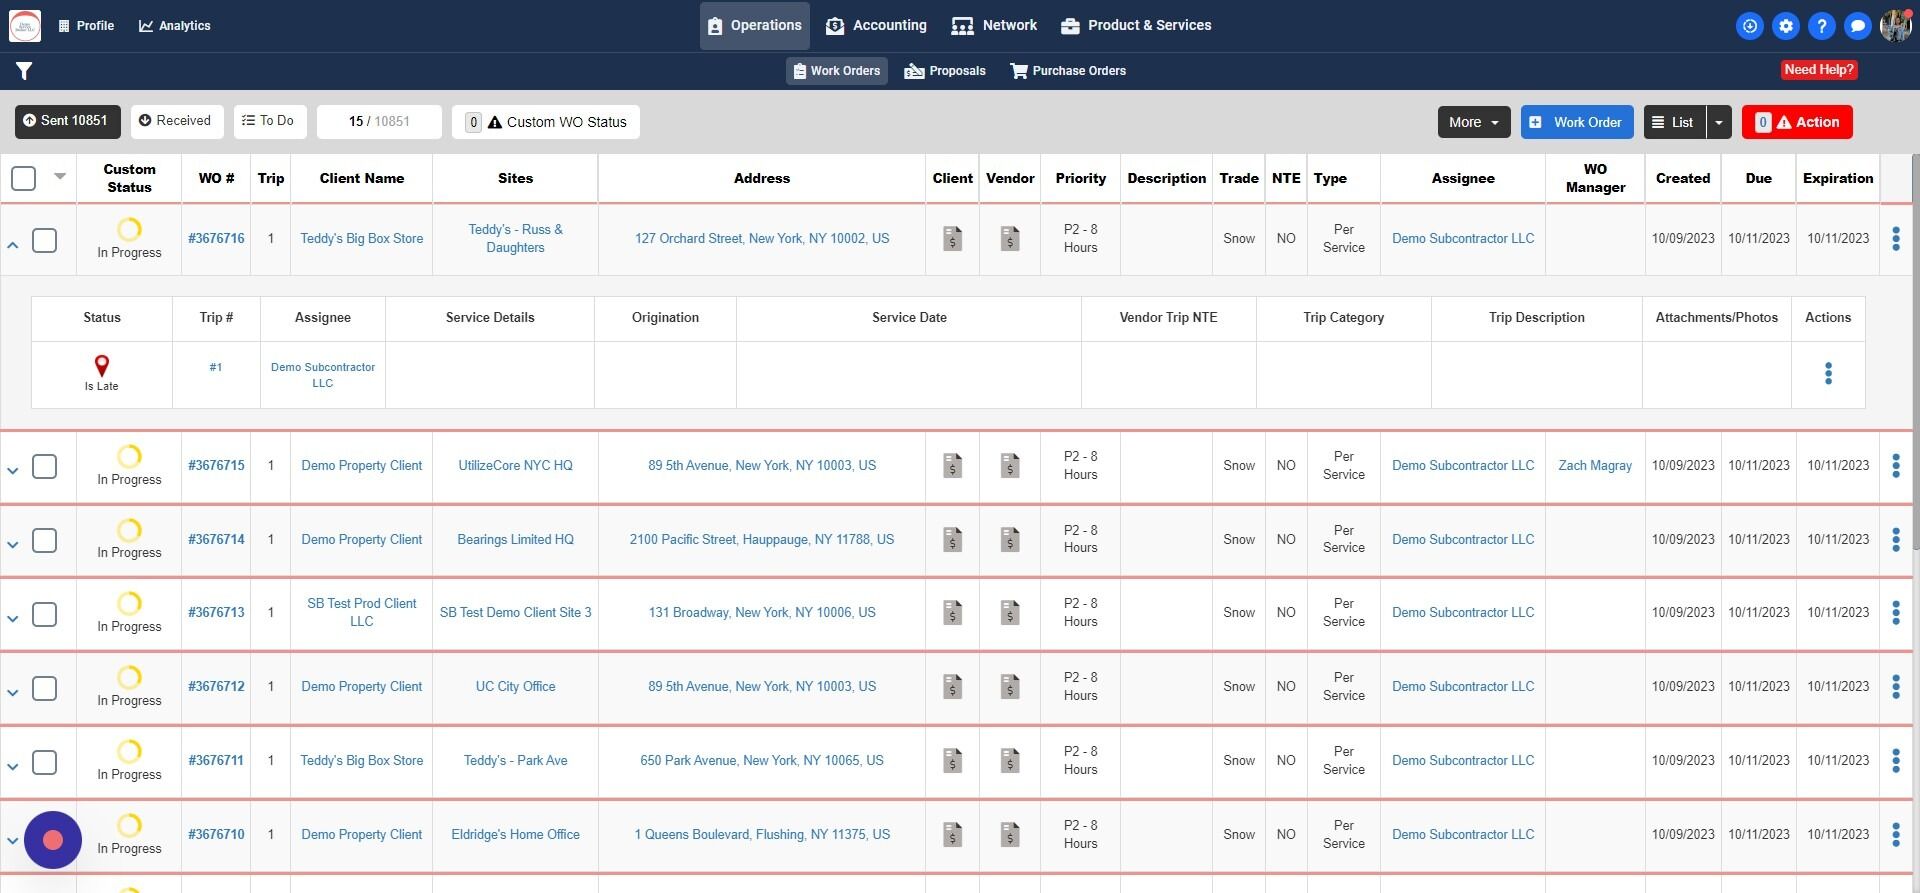Open three-dot menu for WO #3676714 row

pos(1895,540)
